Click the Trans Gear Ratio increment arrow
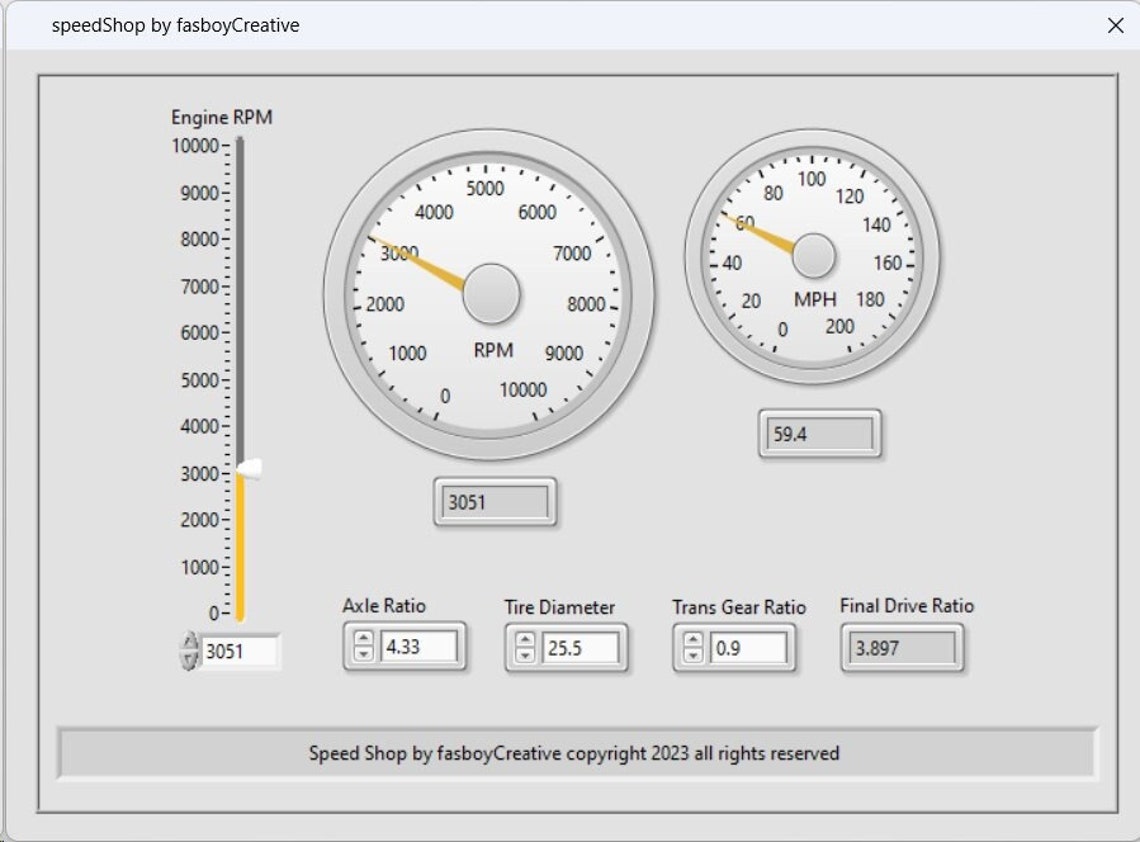 [x=692, y=640]
